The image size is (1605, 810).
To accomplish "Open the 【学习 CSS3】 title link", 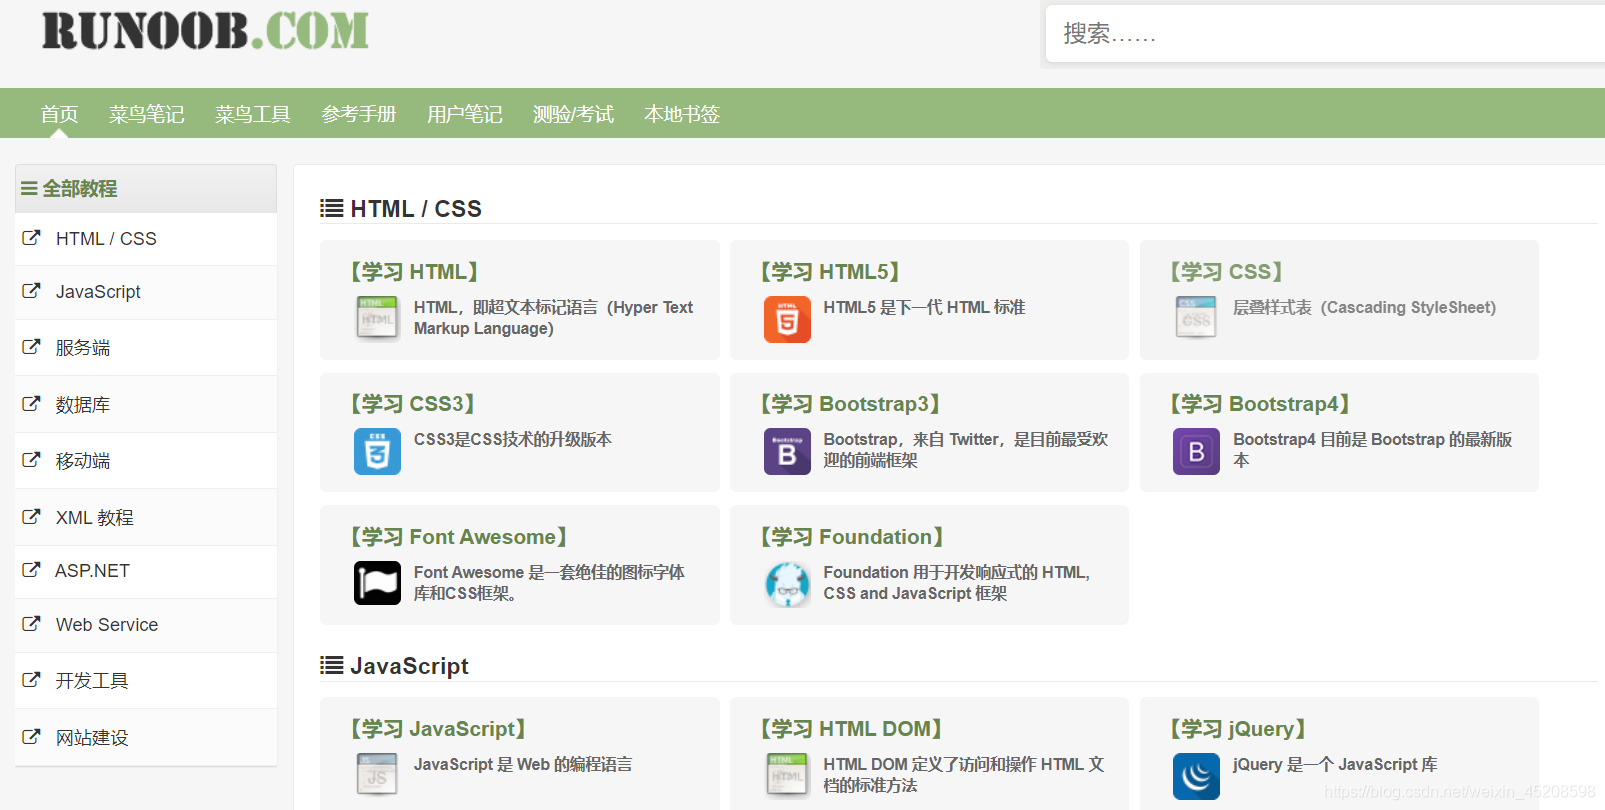I will (412, 403).
